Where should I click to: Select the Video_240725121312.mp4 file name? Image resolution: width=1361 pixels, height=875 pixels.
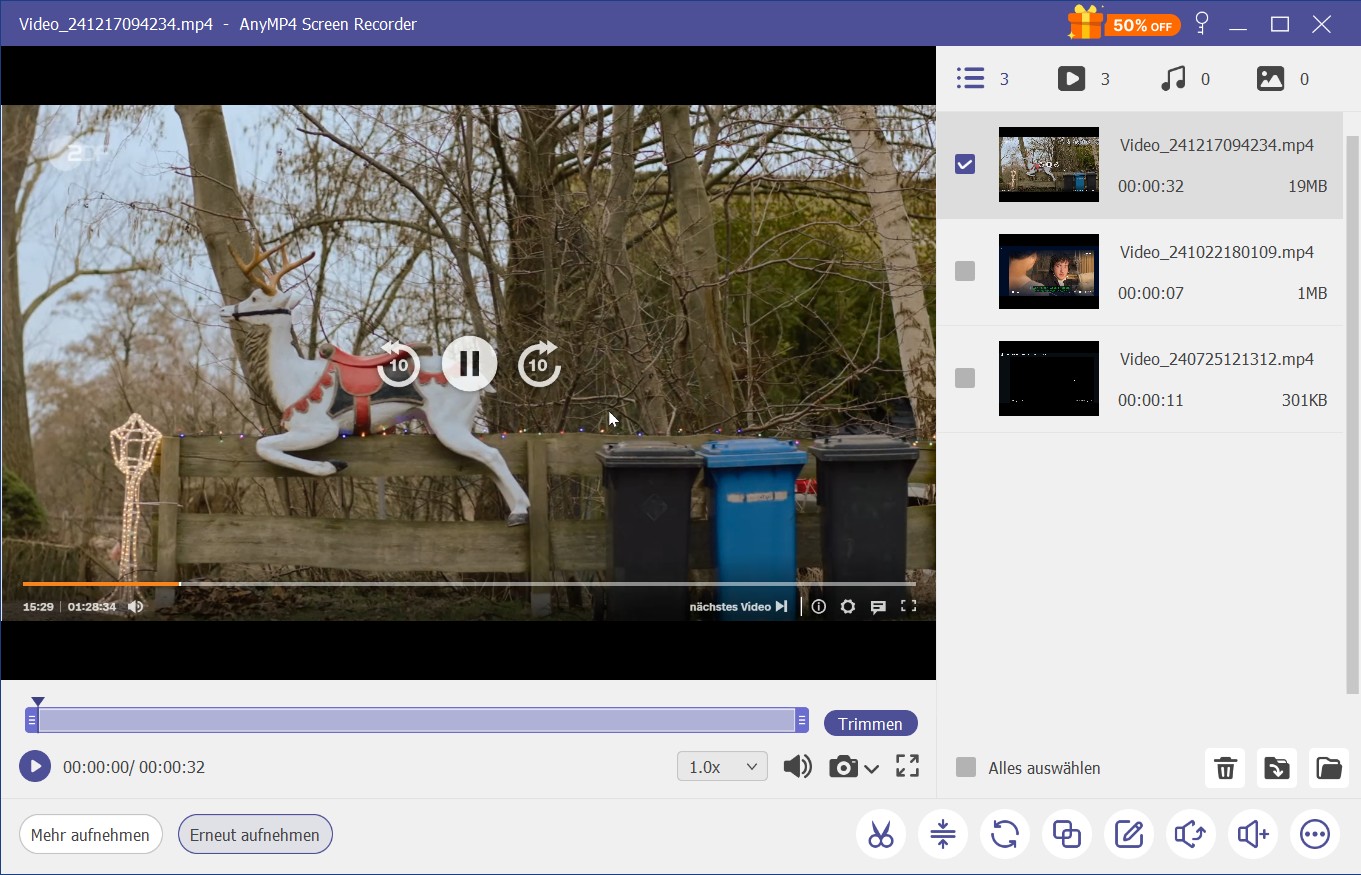pyautogui.click(x=1216, y=359)
